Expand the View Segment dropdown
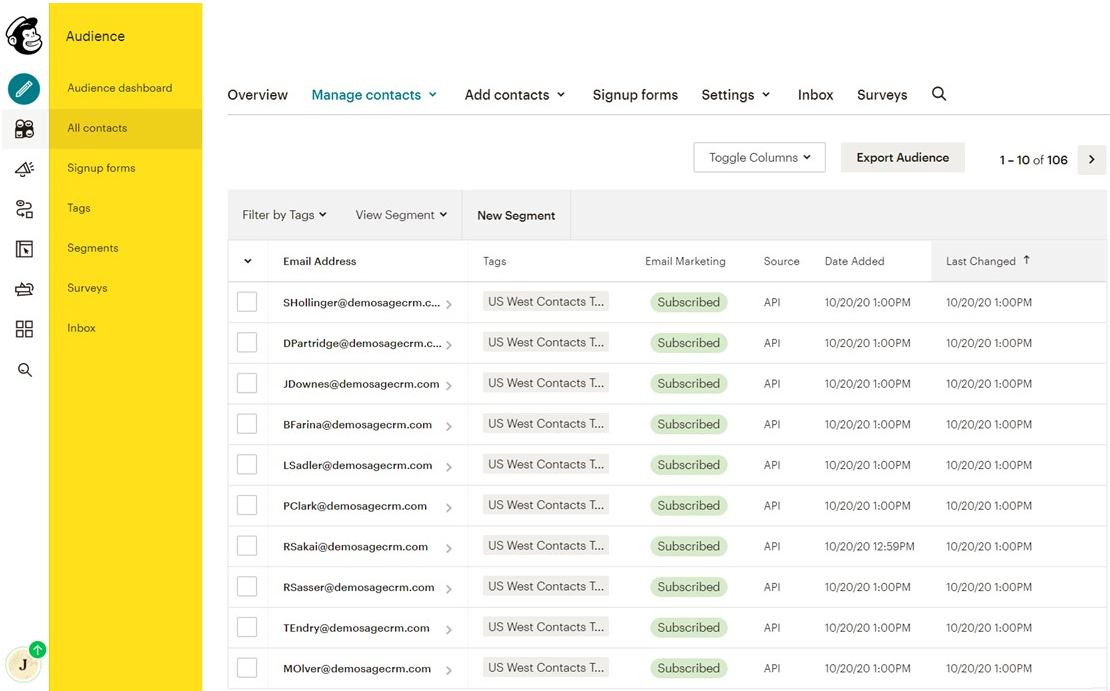The image size is (1110, 691). [401, 215]
